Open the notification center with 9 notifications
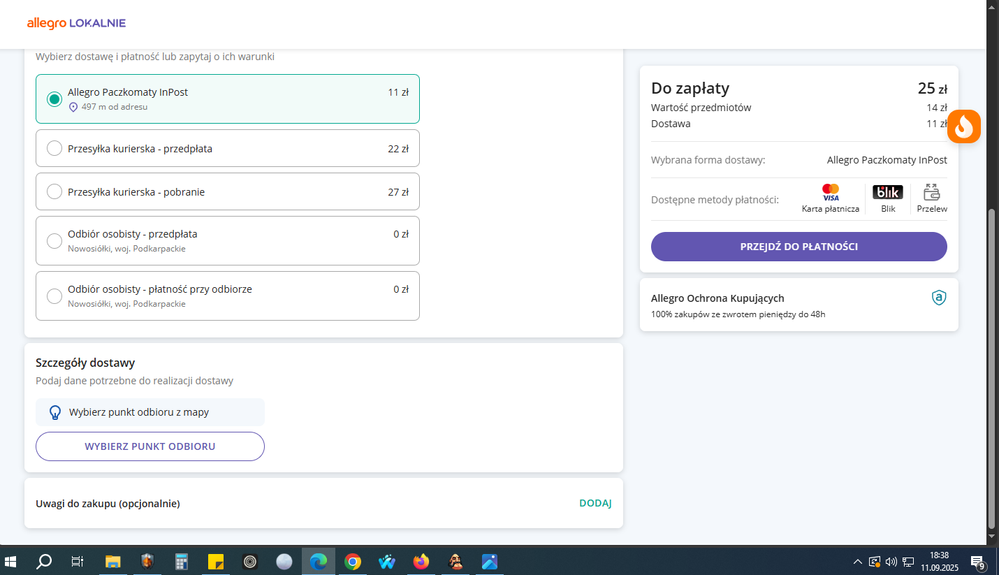The height and width of the screenshot is (575, 999). click(x=978, y=562)
